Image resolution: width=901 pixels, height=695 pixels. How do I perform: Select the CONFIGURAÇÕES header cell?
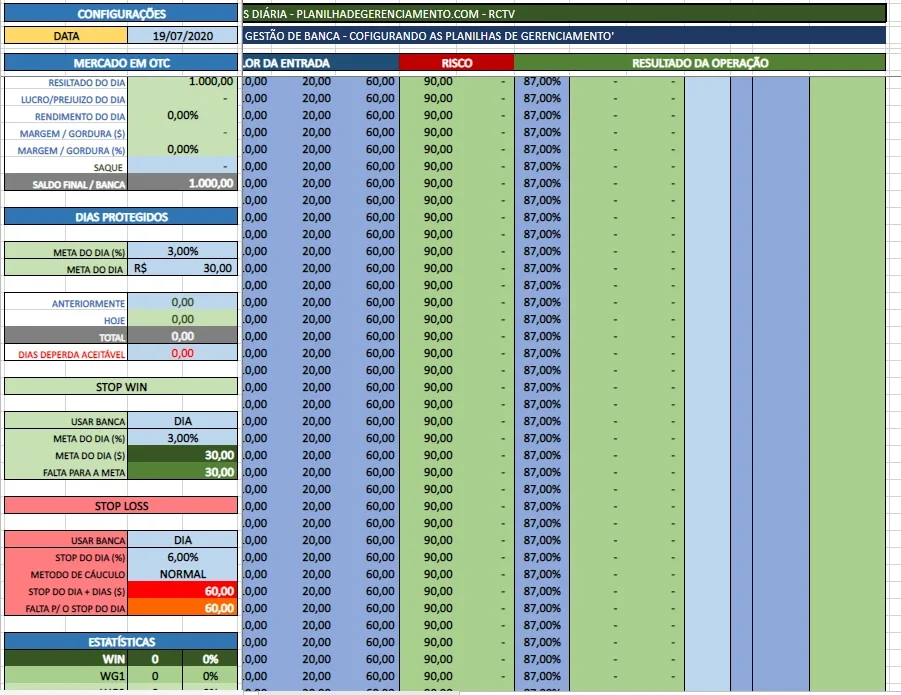tap(121, 14)
